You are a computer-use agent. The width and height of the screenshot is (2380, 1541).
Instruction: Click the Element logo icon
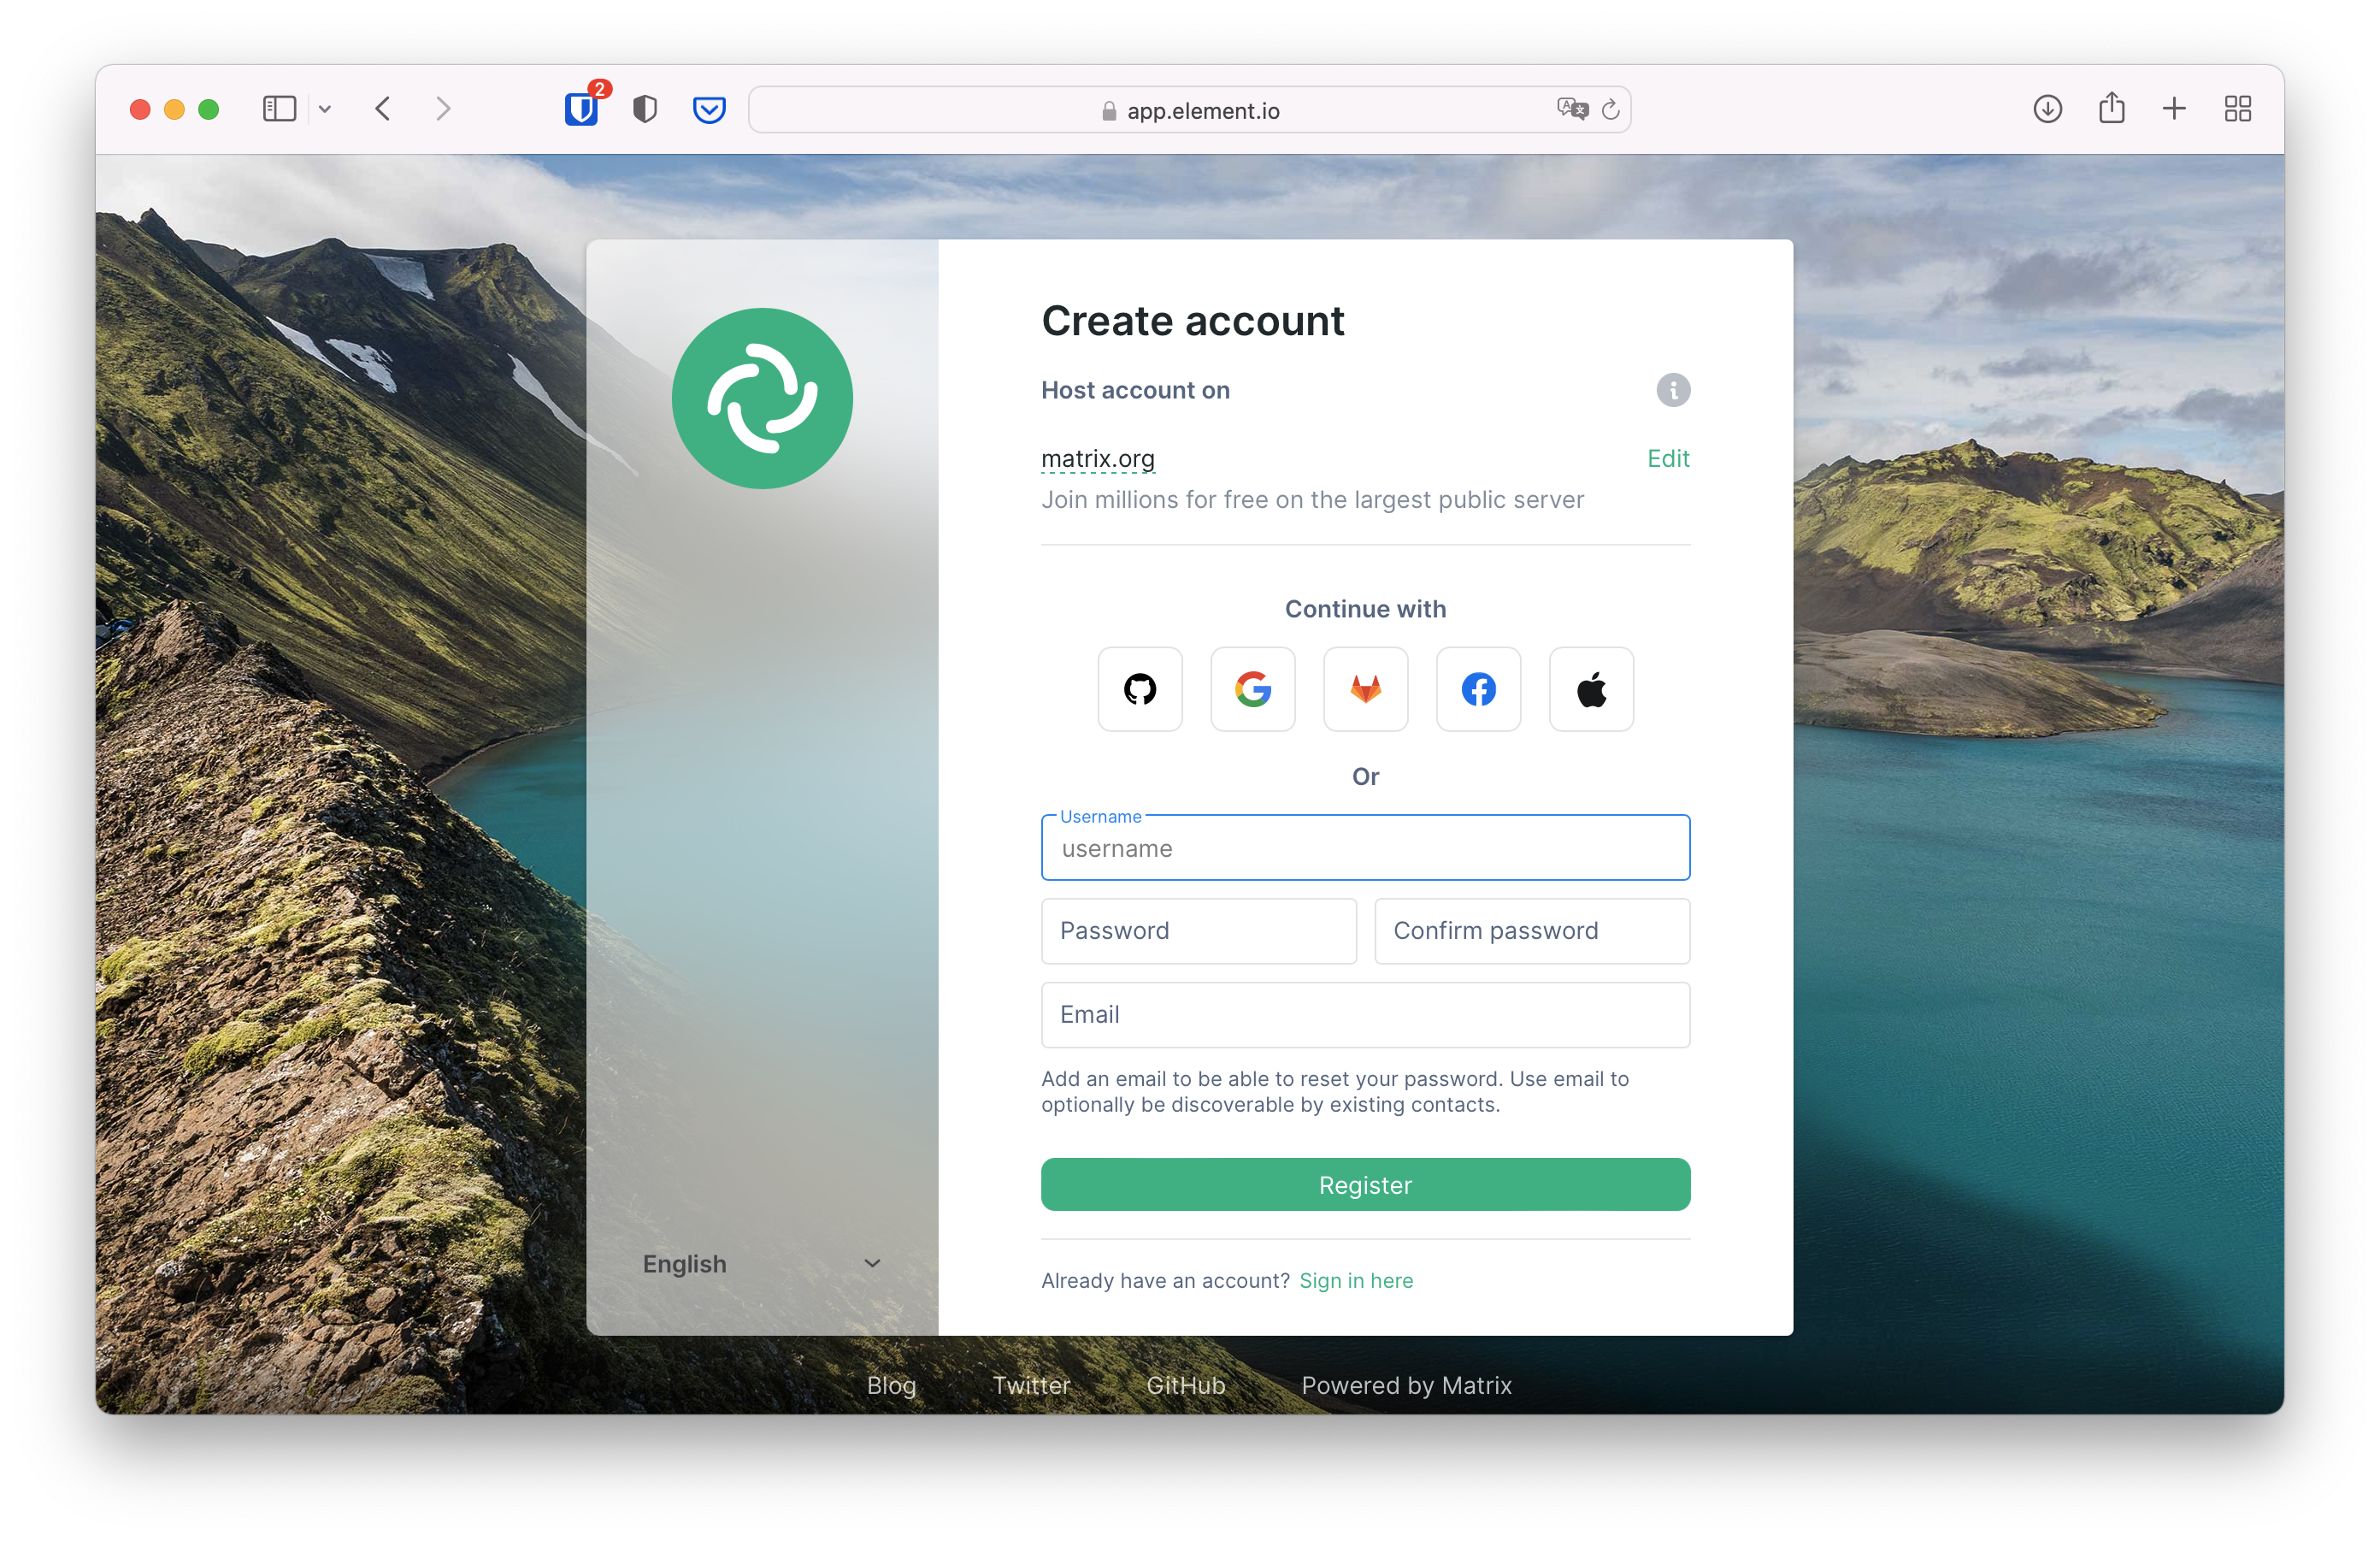[765, 398]
